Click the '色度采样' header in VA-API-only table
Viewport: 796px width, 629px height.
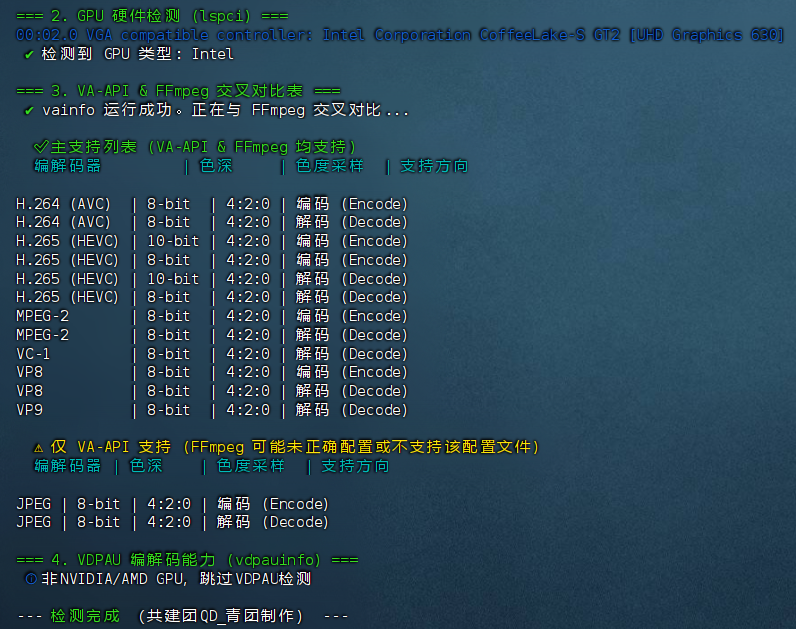pyautogui.click(x=251, y=466)
